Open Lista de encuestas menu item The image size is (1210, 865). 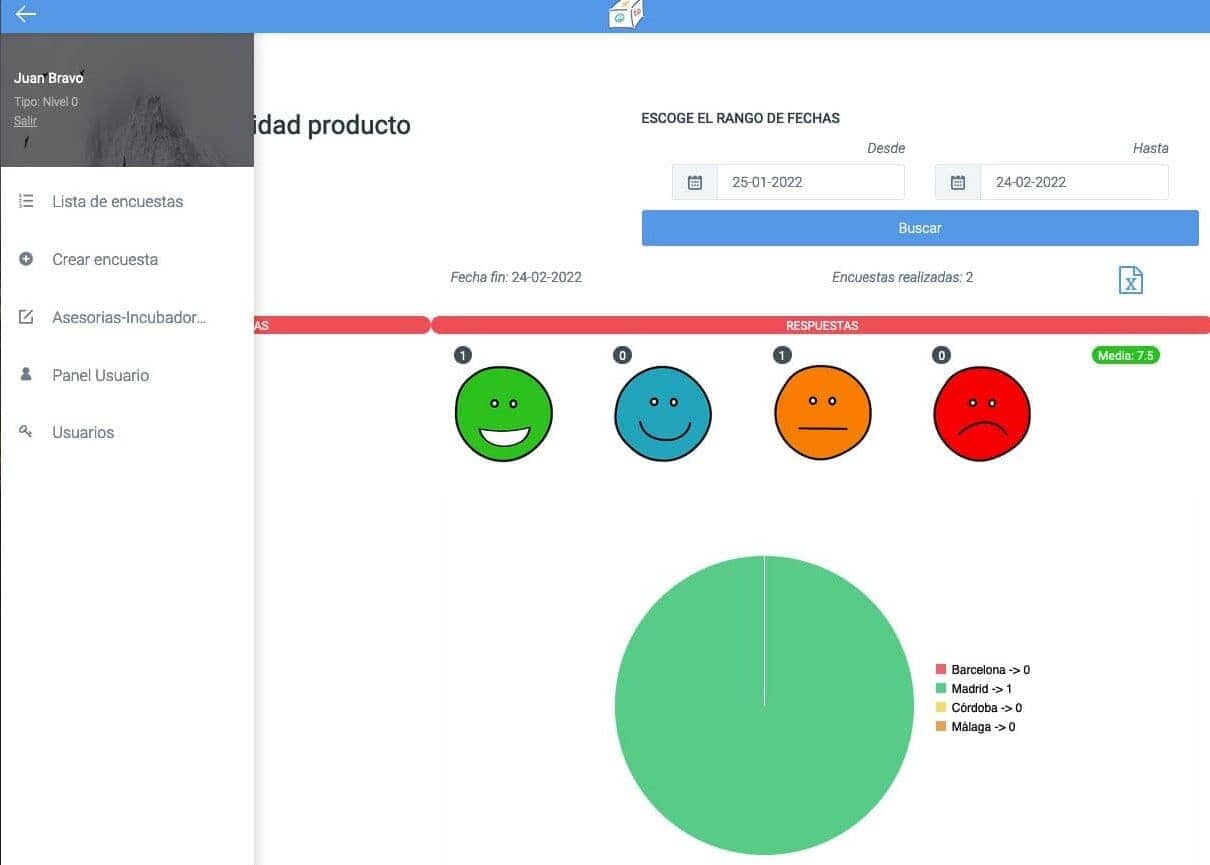point(117,201)
